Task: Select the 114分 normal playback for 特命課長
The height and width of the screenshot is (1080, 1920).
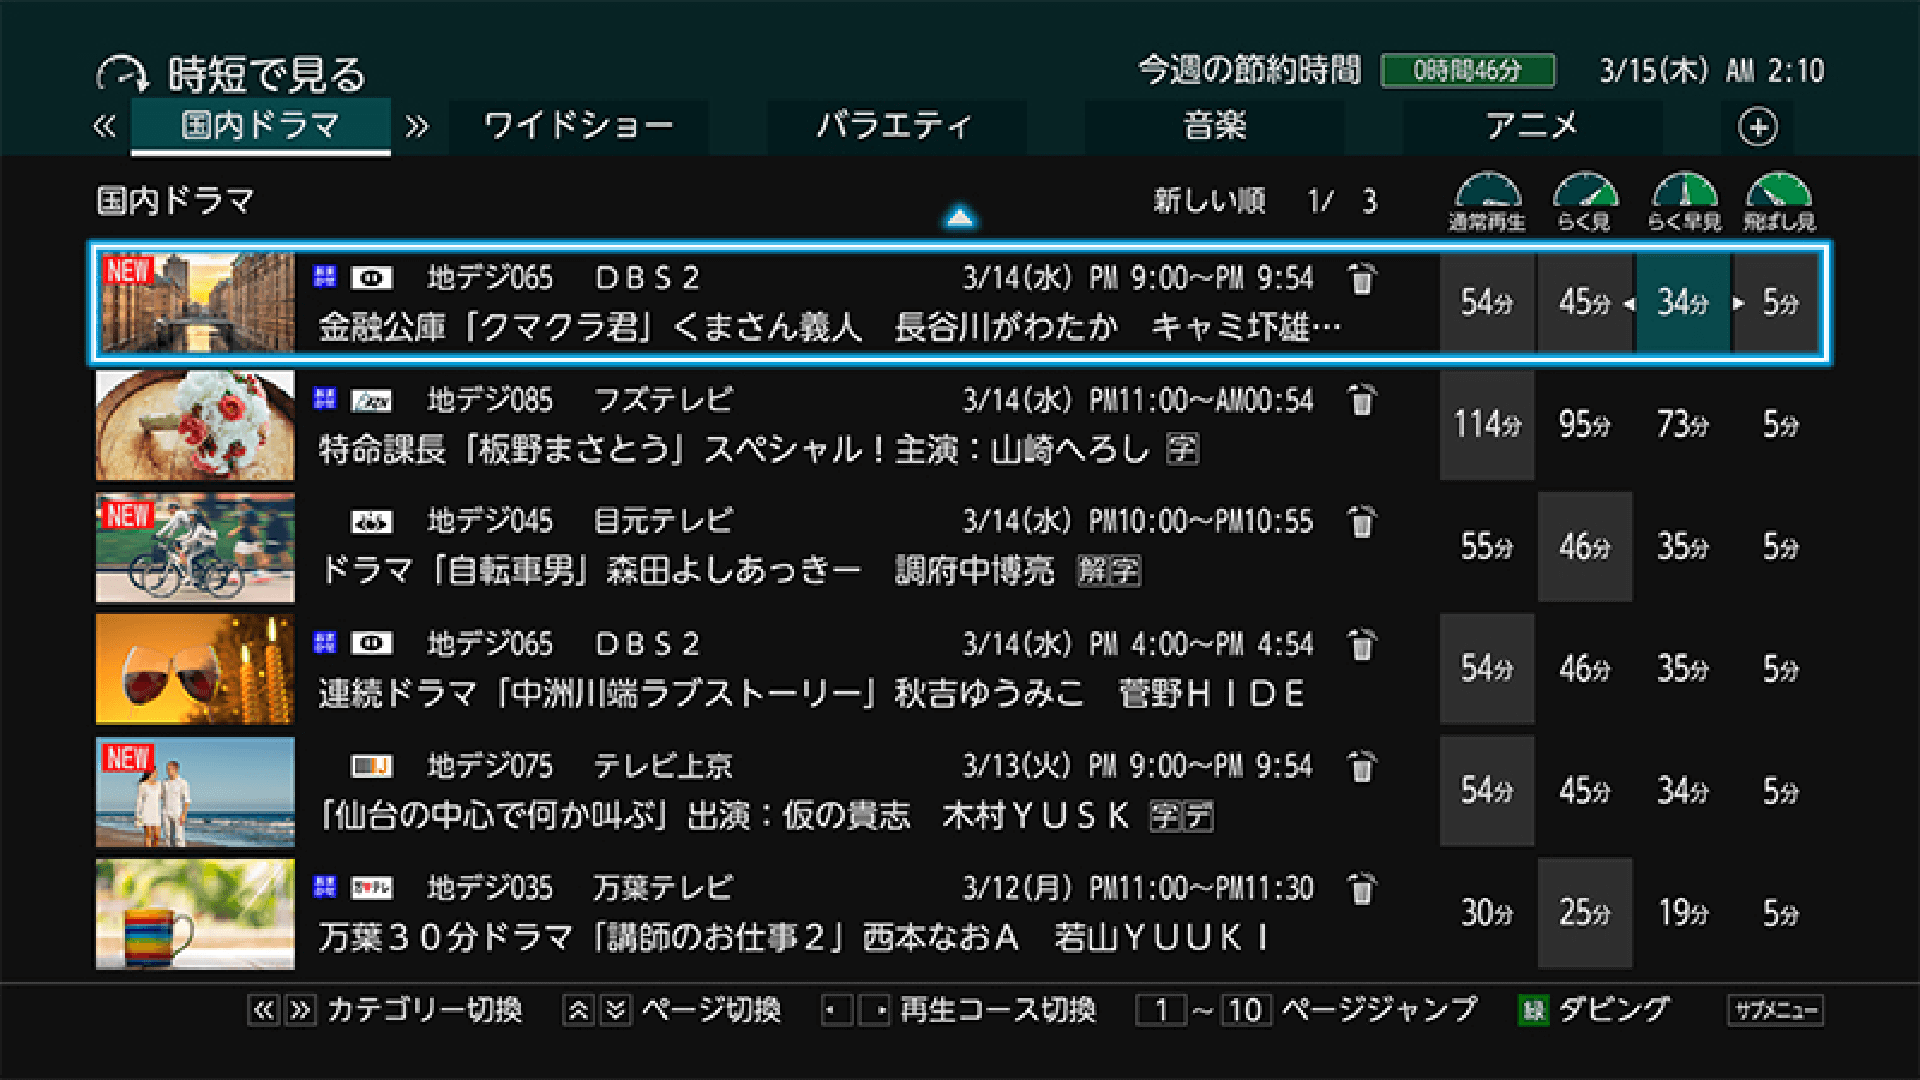Action: coord(1487,425)
